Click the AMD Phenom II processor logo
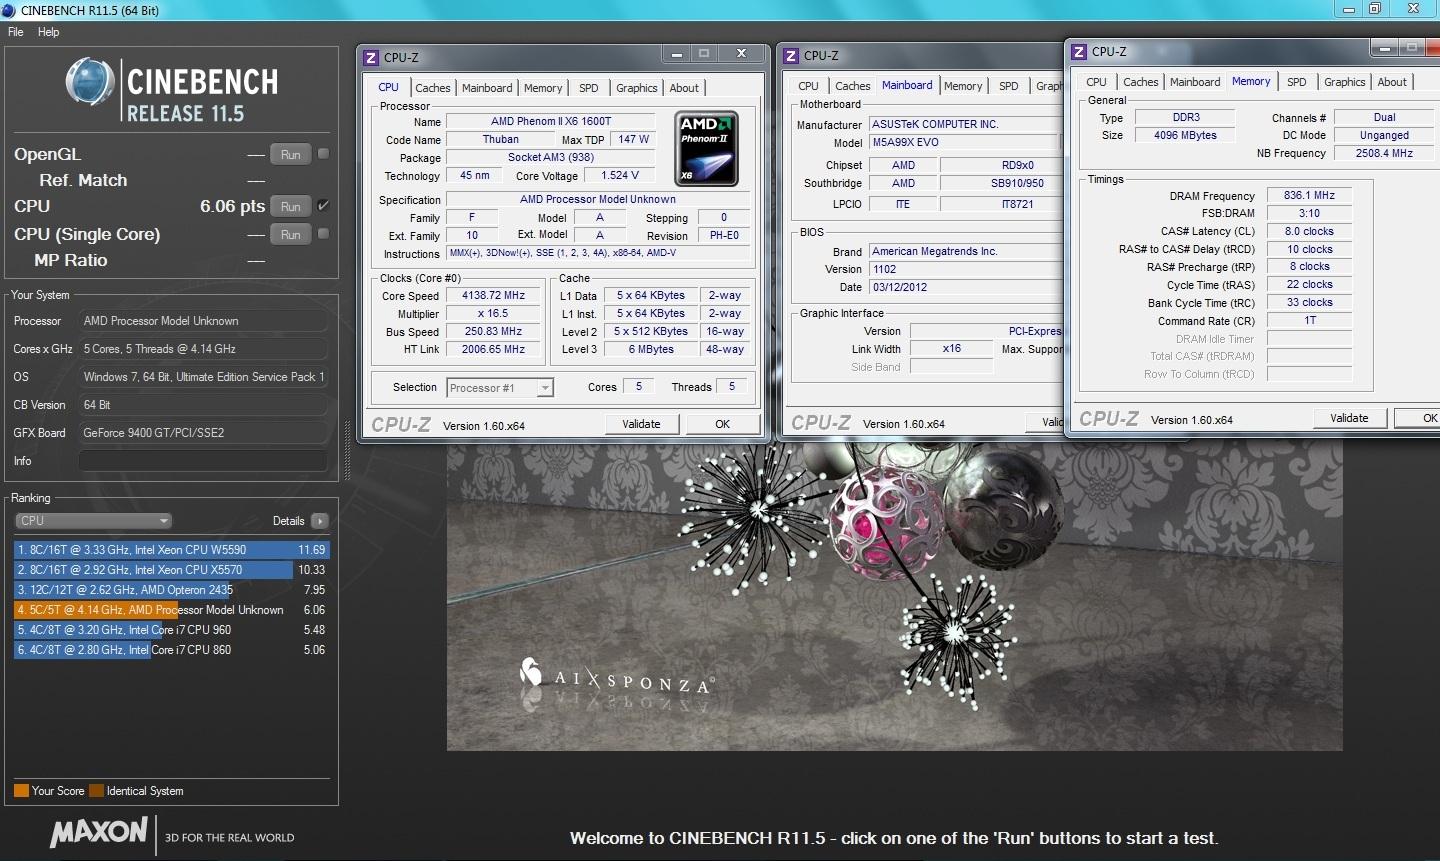Image resolution: width=1440 pixels, height=861 pixels. (x=706, y=149)
